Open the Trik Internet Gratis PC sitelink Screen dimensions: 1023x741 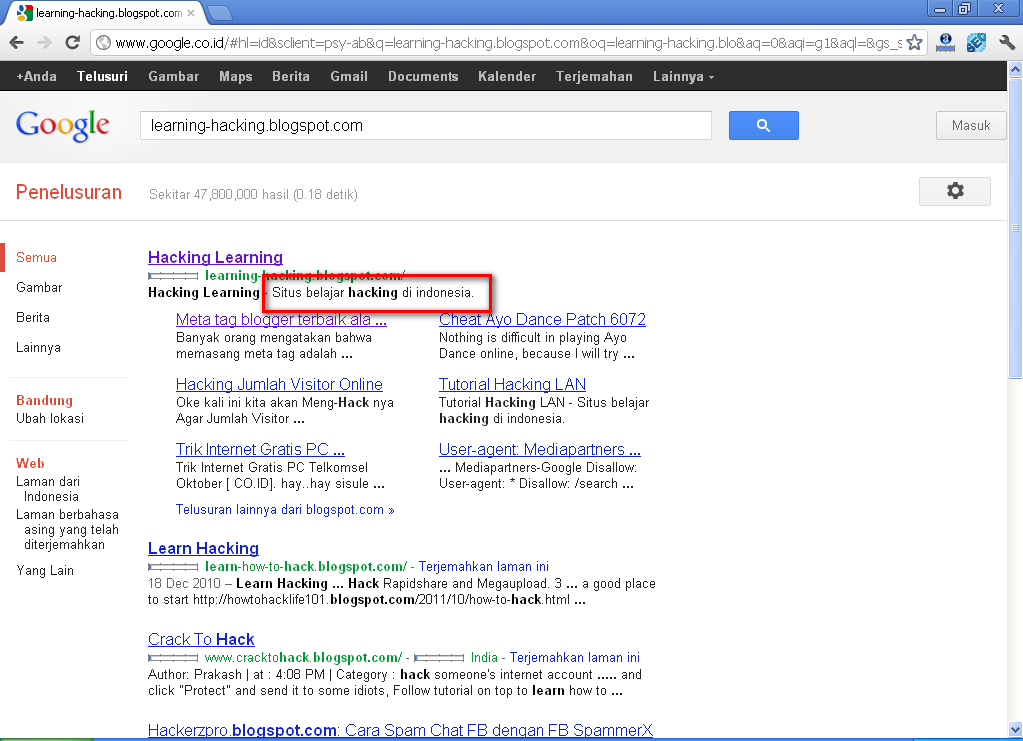coord(260,449)
